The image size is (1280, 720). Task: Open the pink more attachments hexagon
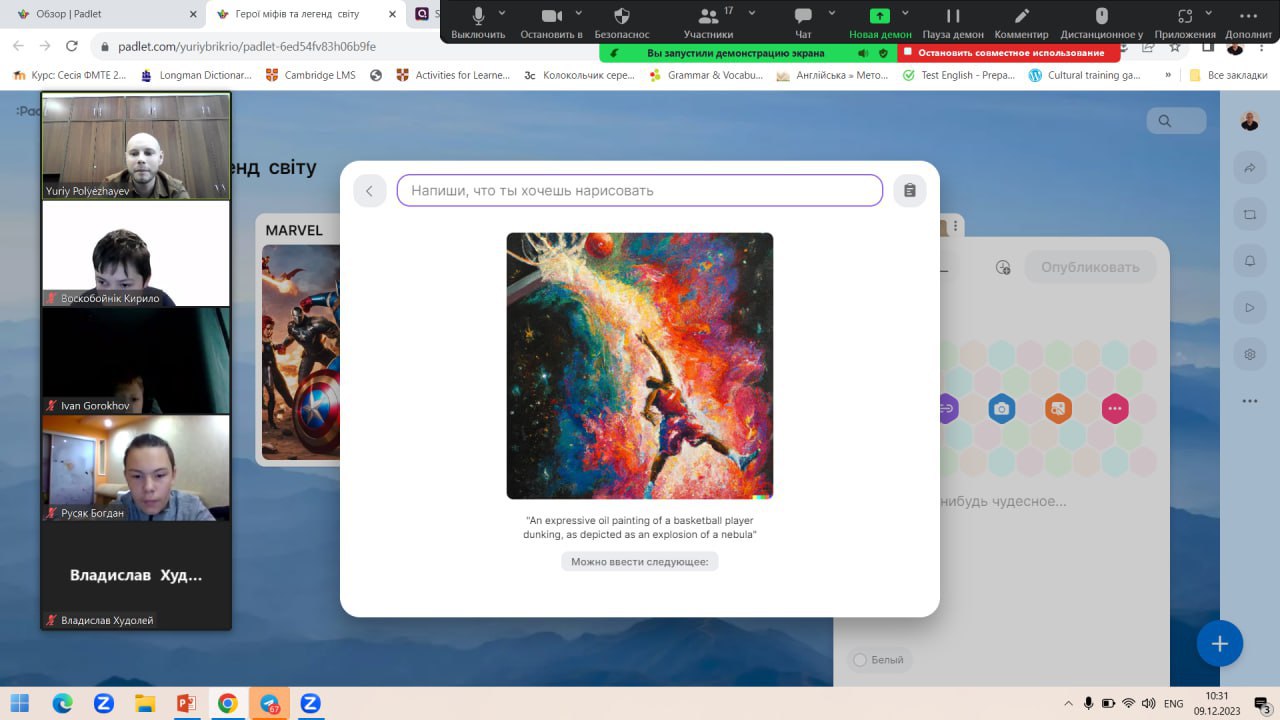pyautogui.click(x=1115, y=408)
